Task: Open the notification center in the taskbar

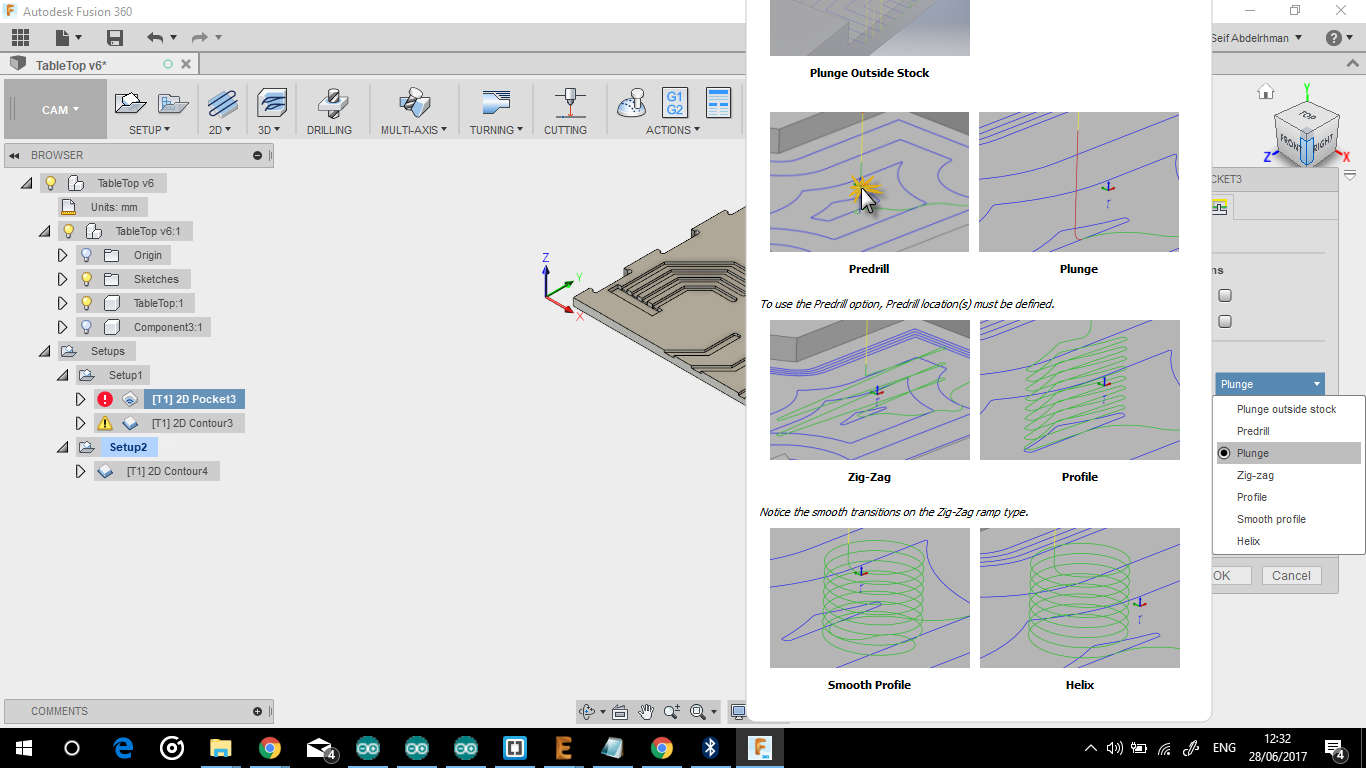Action: (1334, 748)
